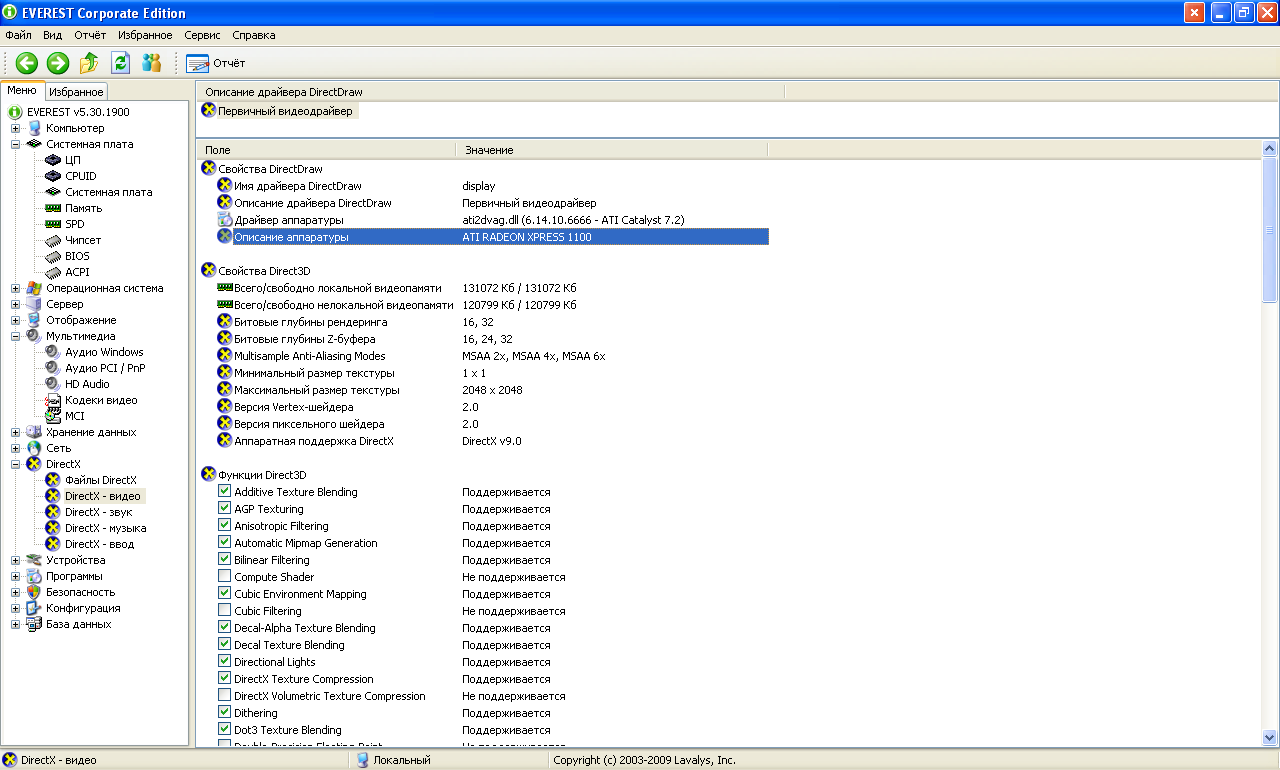Screen dimensions: 1280x770
Task: Open the Справка menu
Action: coord(253,35)
